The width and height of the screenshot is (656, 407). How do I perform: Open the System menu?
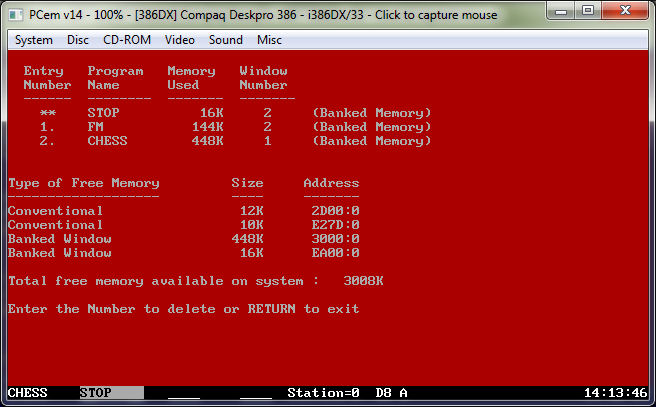tap(34, 40)
